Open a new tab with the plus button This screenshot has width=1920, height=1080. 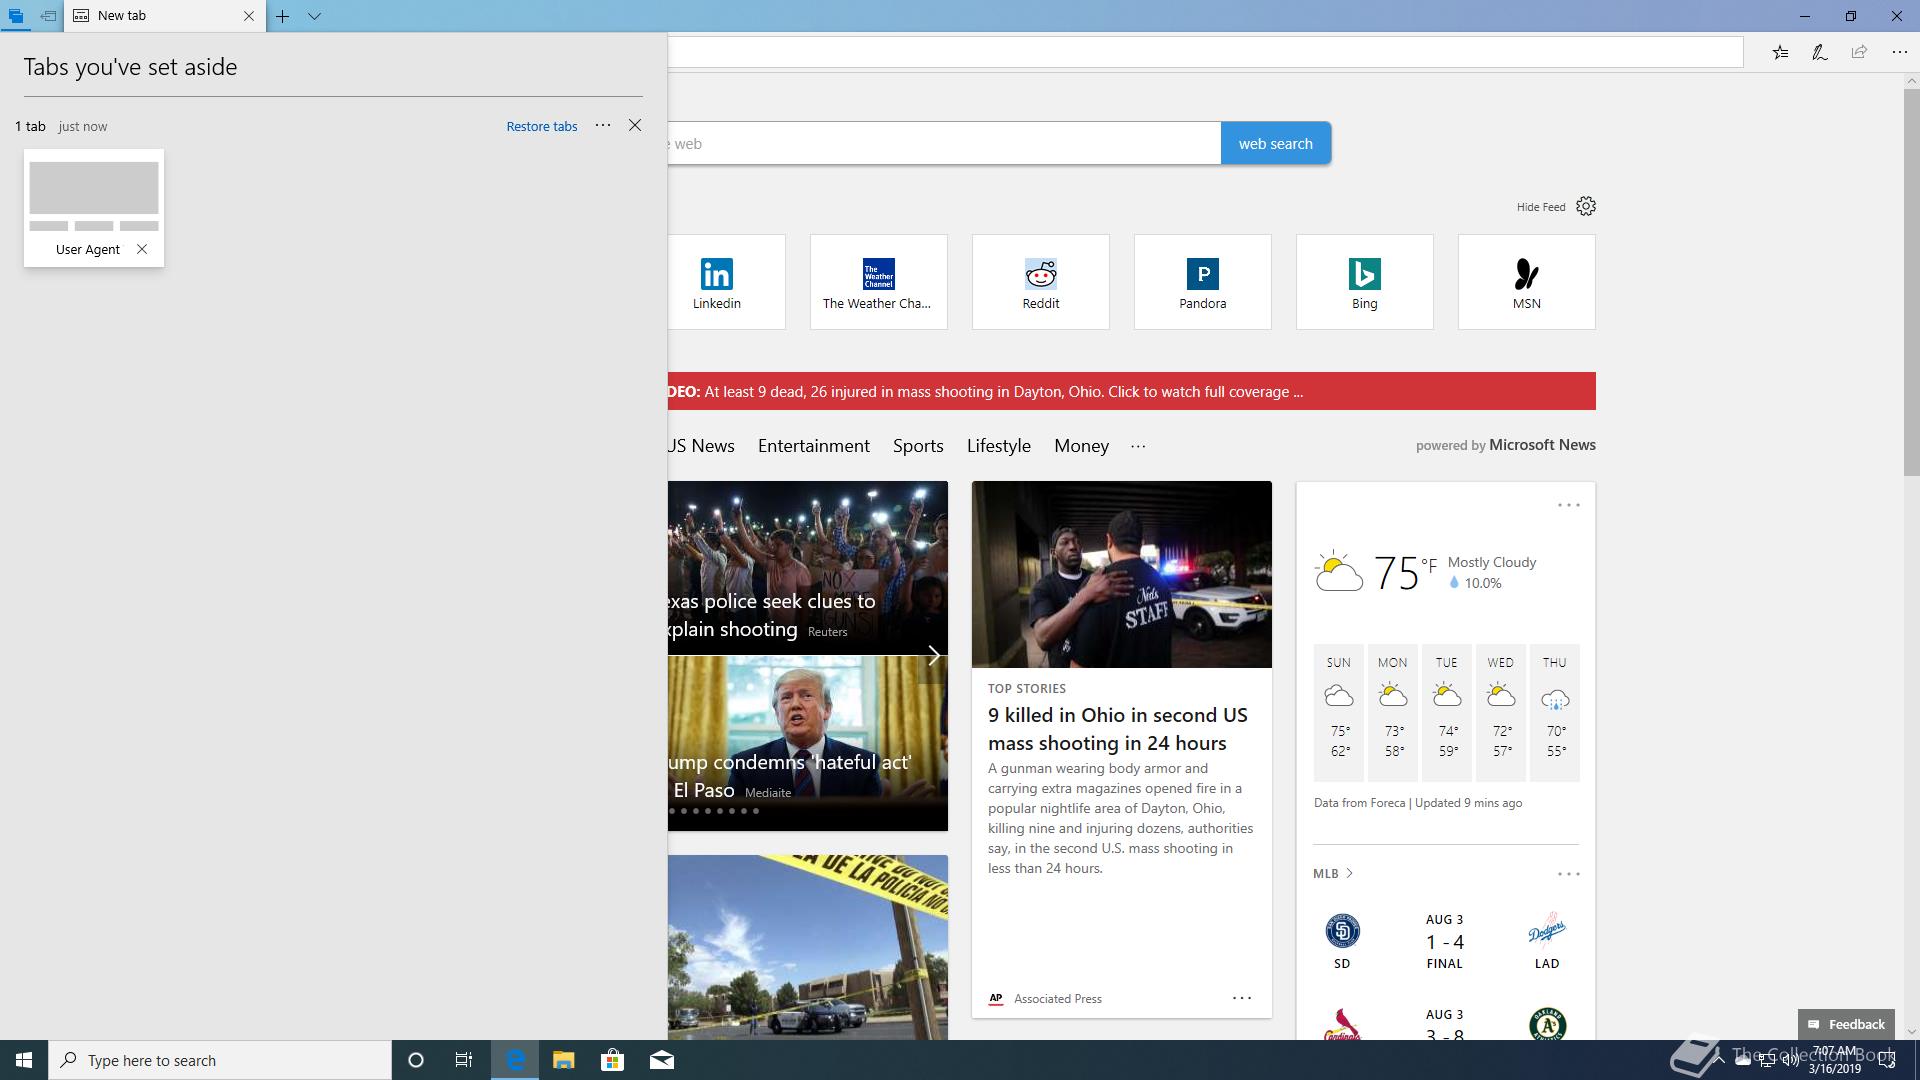pos(283,16)
